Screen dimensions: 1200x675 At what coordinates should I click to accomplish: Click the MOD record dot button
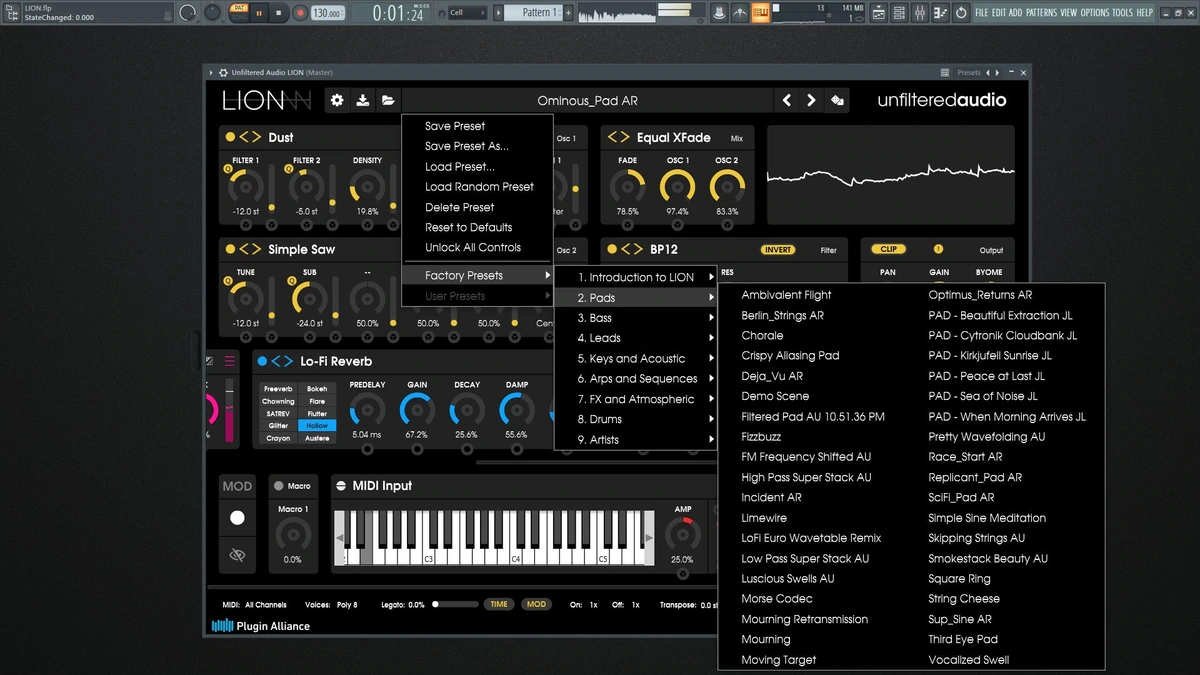[237, 518]
